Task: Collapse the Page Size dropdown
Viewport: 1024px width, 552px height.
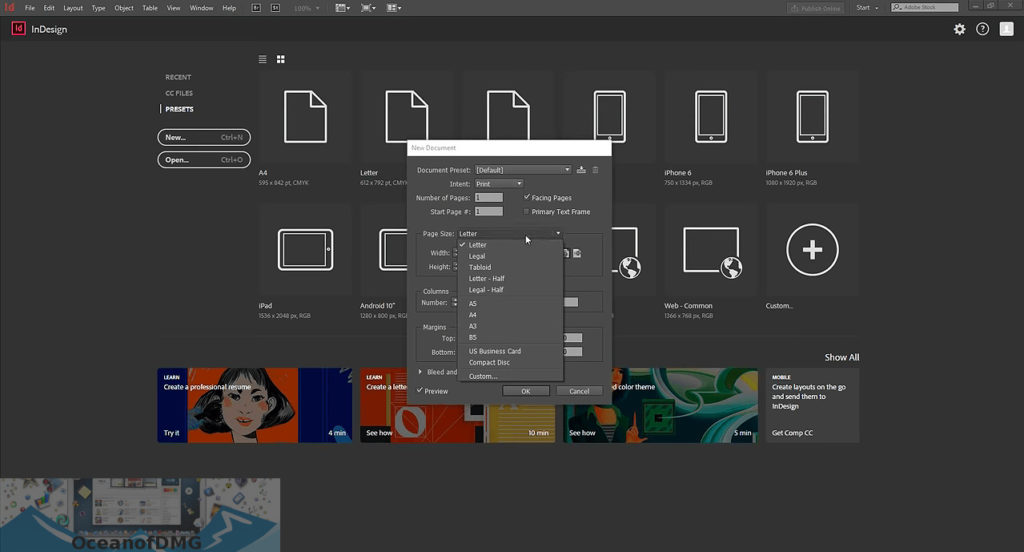Action: click(509, 233)
